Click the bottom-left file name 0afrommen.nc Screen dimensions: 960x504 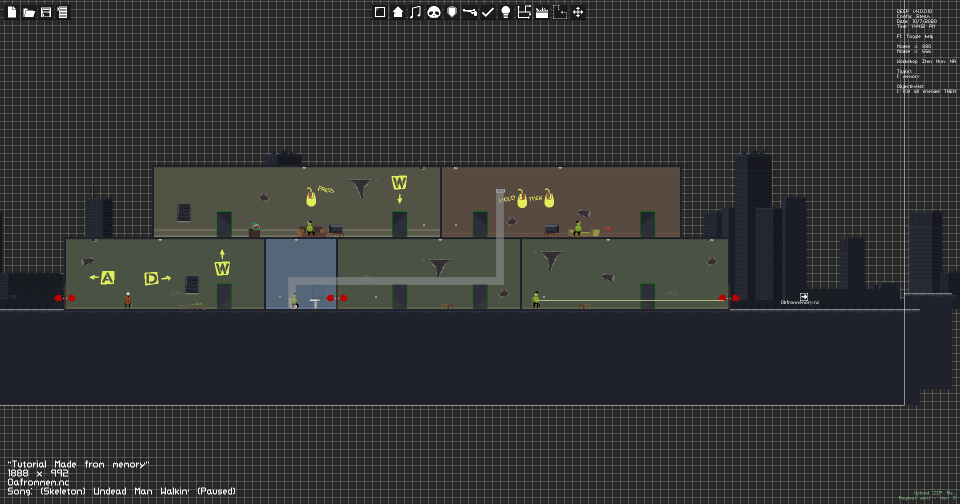(x=38, y=482)
